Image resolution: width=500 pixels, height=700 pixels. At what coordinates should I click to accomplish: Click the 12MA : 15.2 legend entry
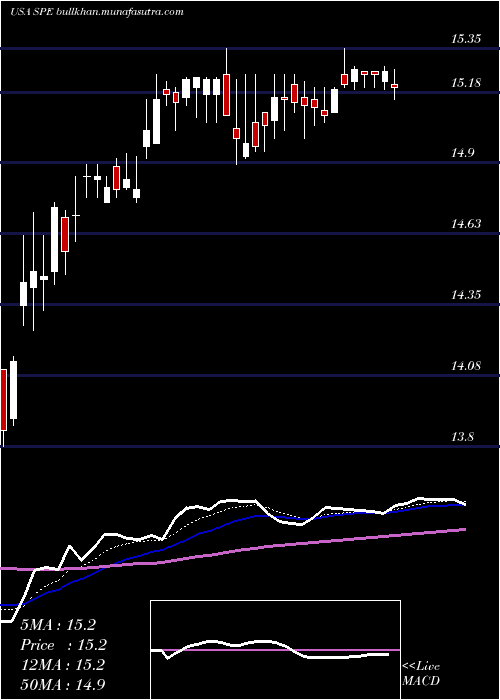coord(62,665)
